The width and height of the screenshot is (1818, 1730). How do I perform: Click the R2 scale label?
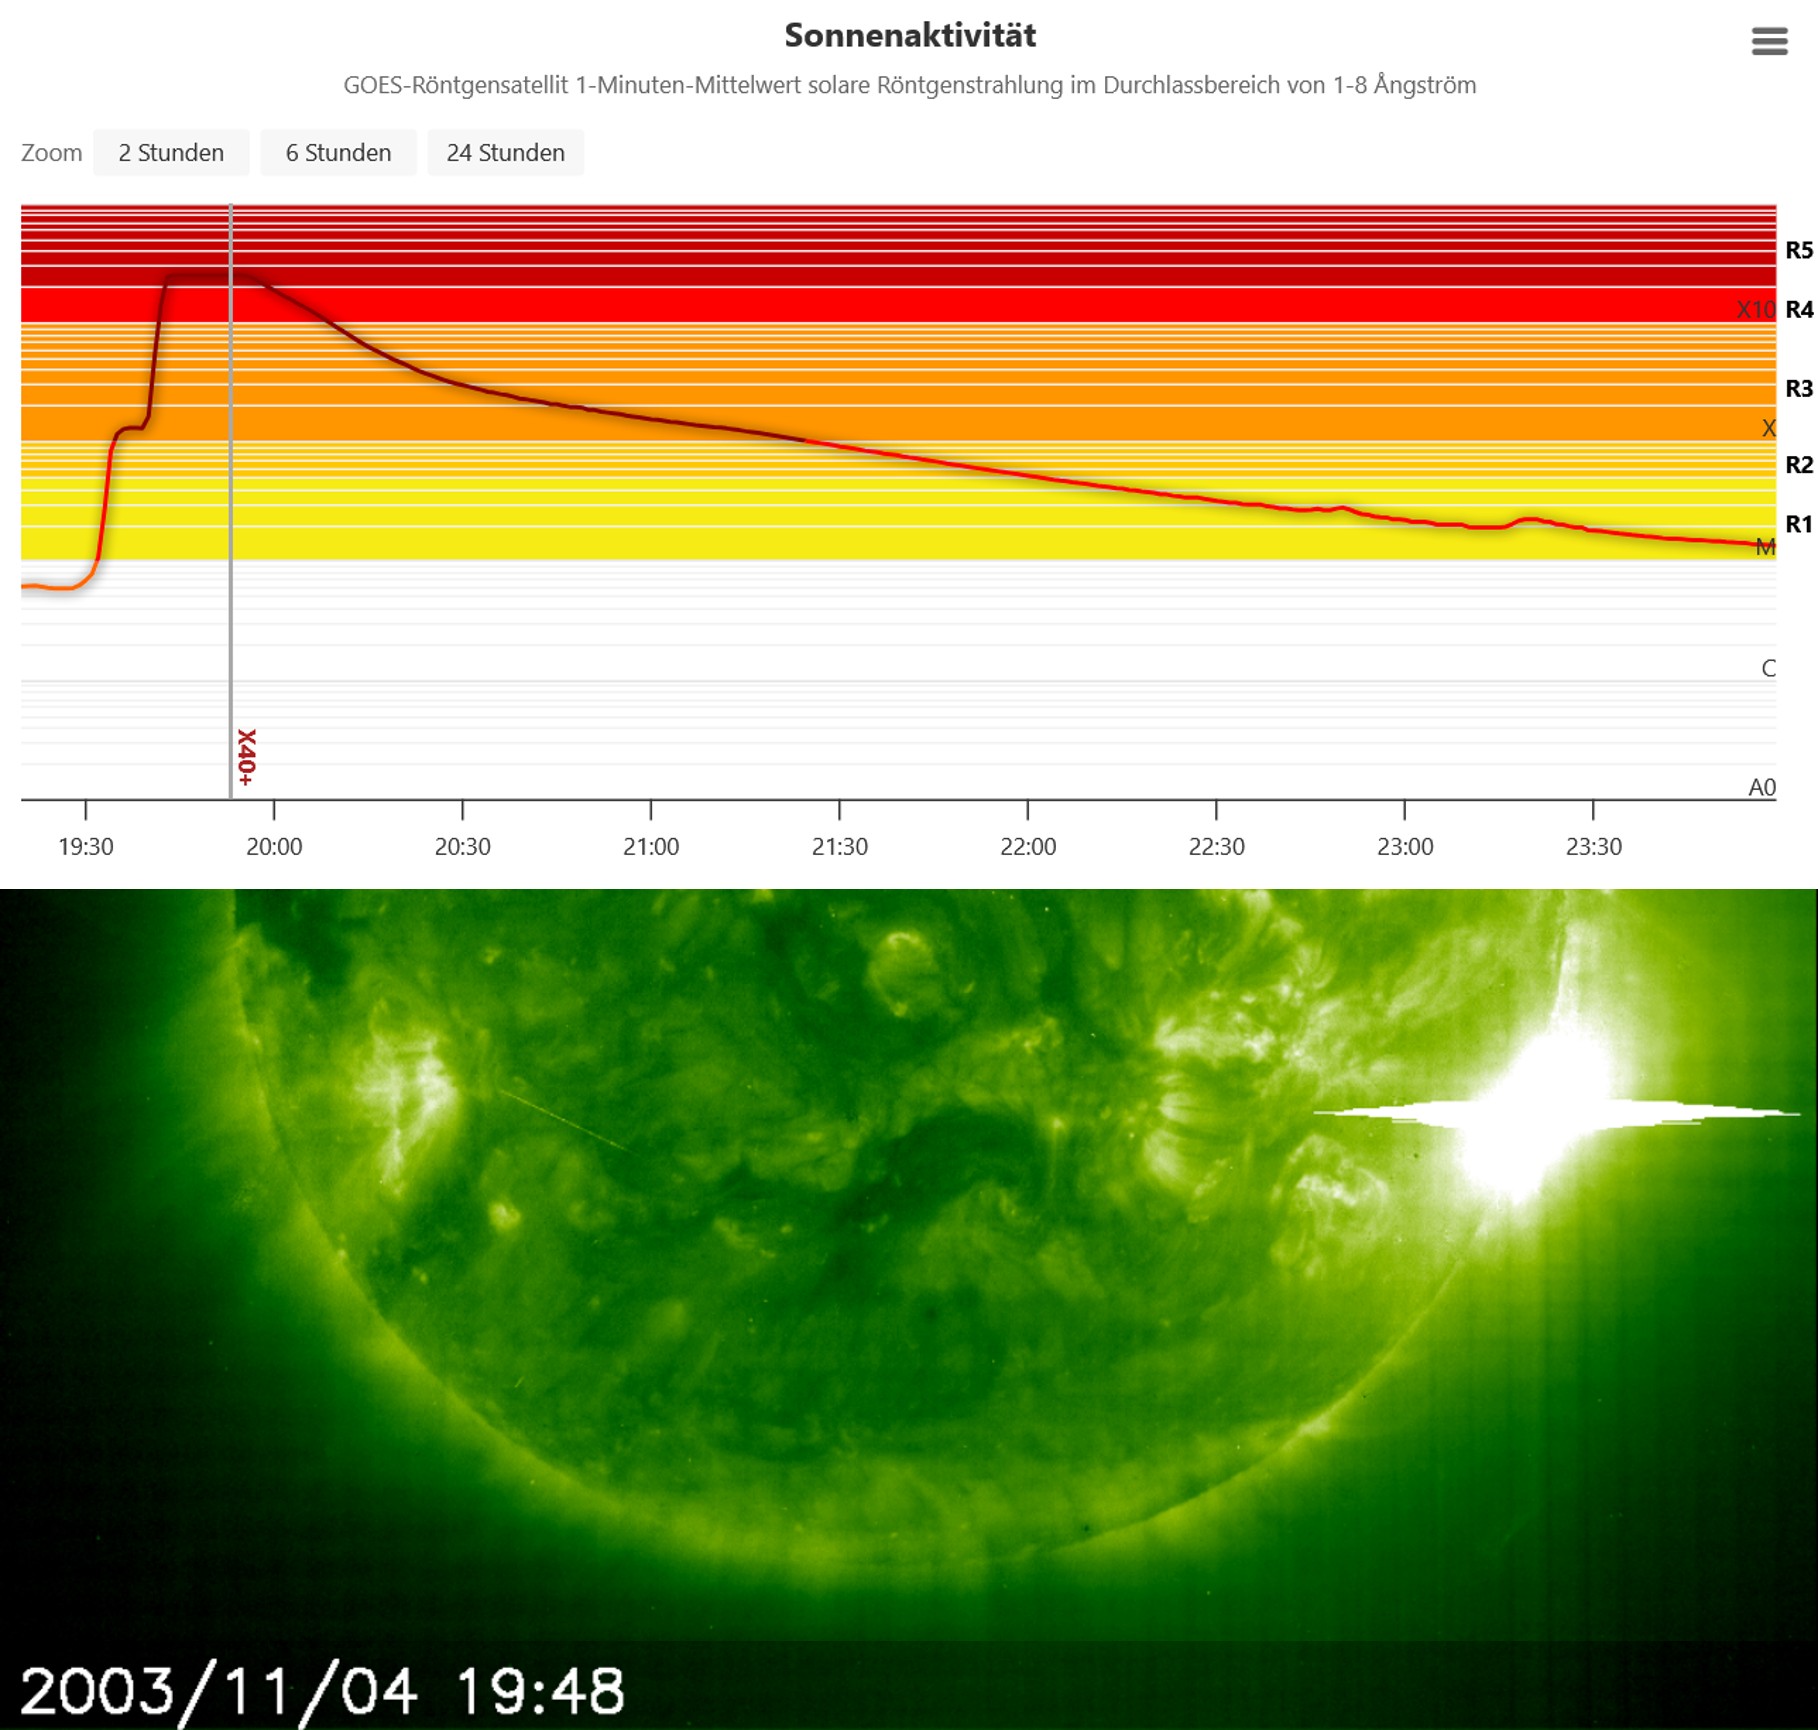pyautogui.click(x=1798, y=465)
